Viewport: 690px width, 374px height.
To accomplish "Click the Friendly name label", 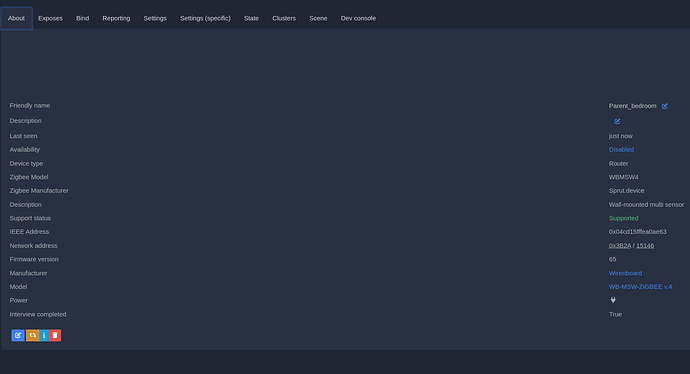I will [30, 106].
